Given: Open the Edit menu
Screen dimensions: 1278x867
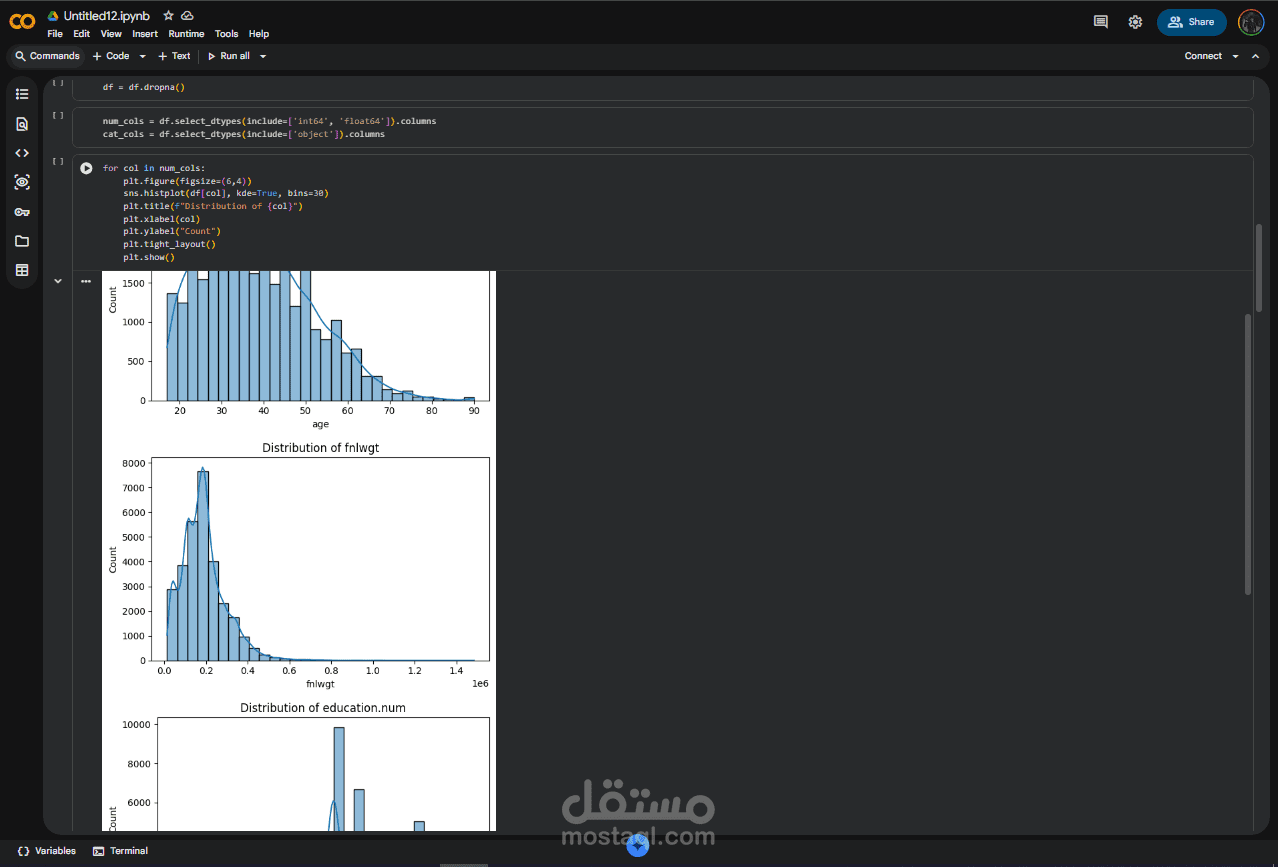Looking at the screenshot, I should 82,34.
